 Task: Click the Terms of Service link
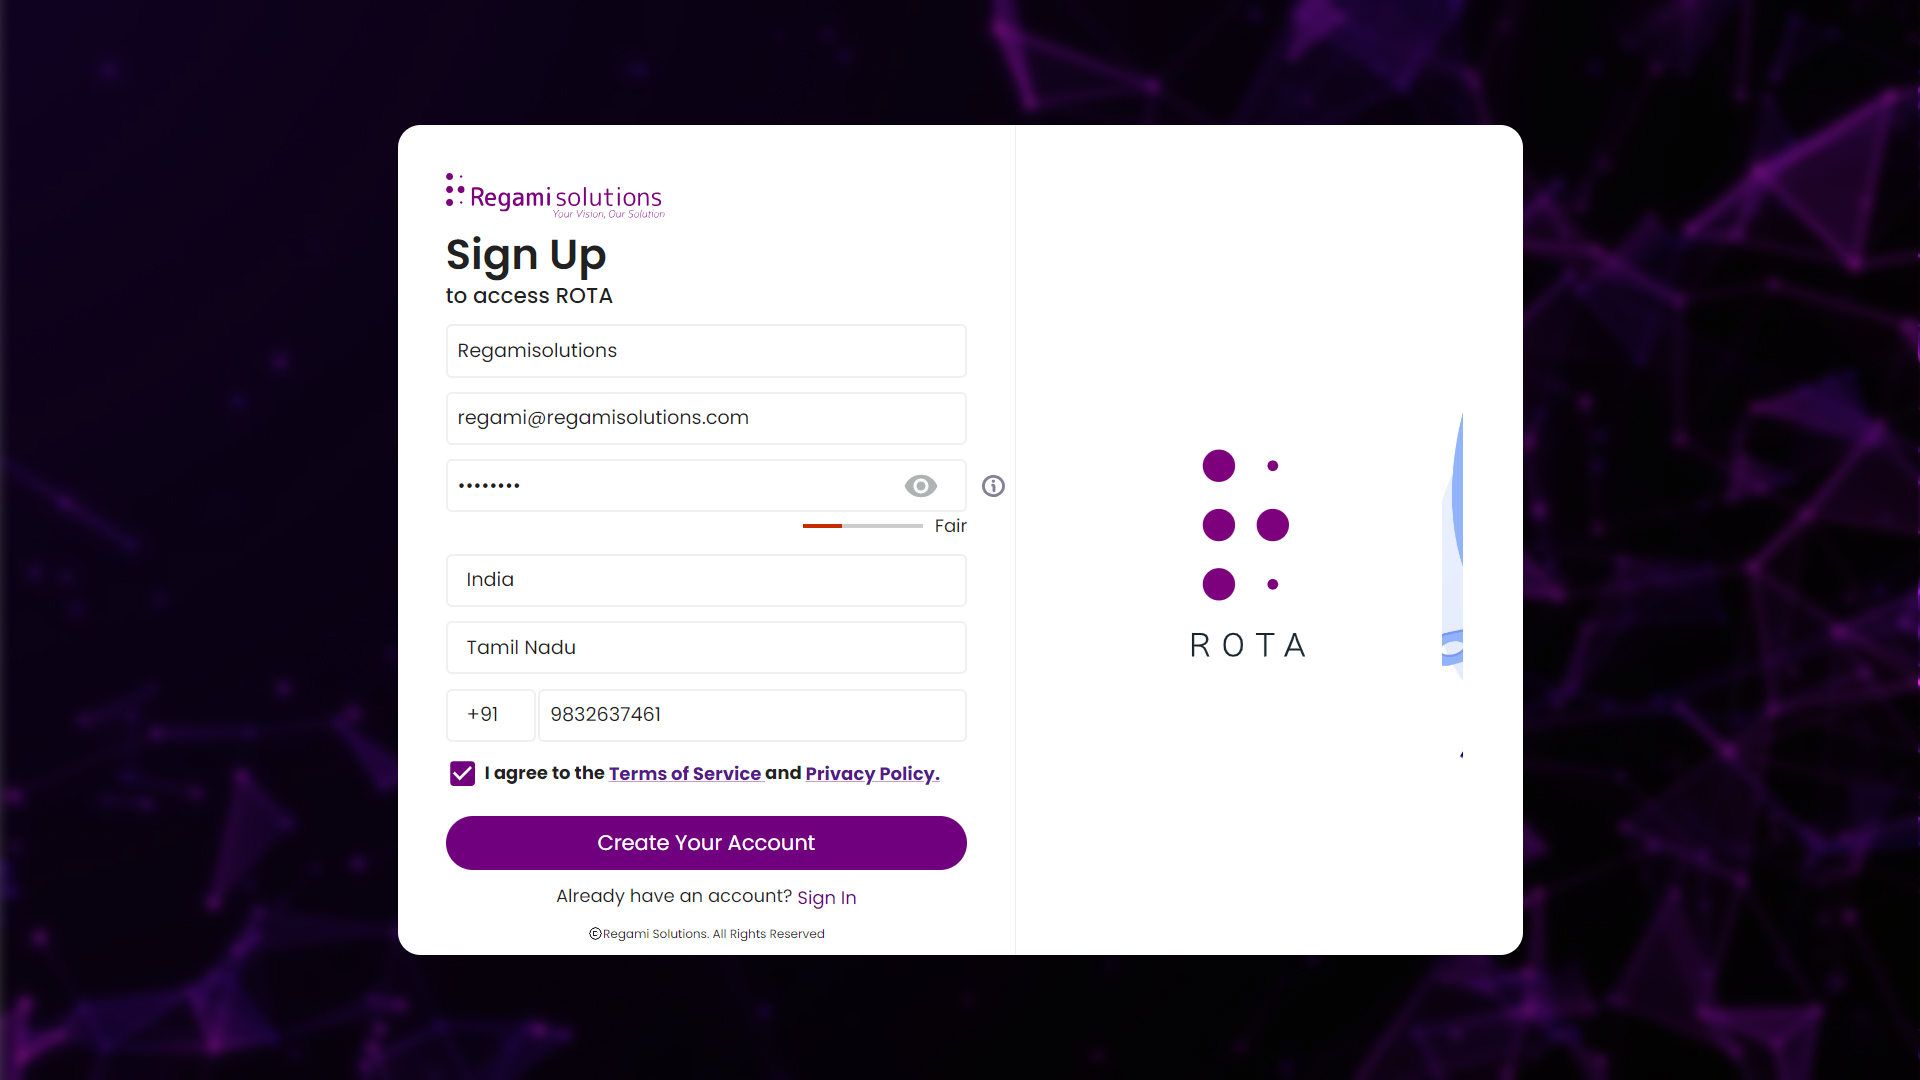coord(684,773)
